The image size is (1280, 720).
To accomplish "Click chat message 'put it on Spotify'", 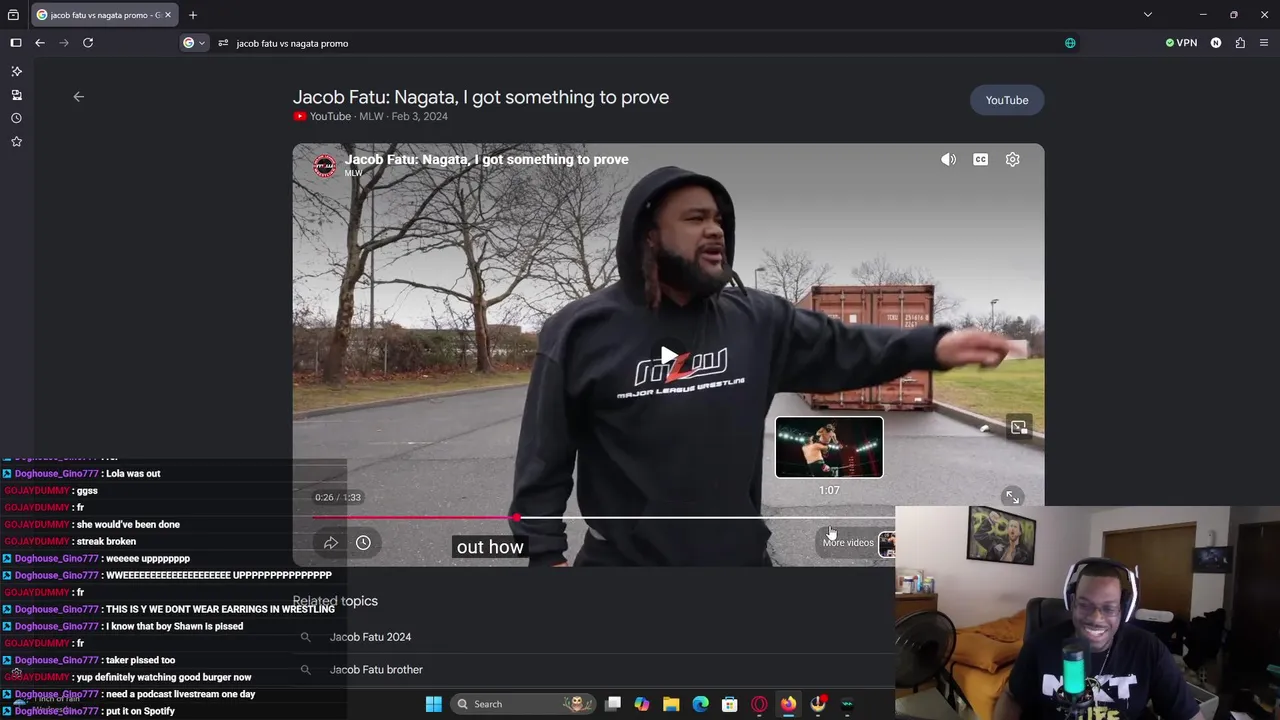I will [x=140, y=711].
